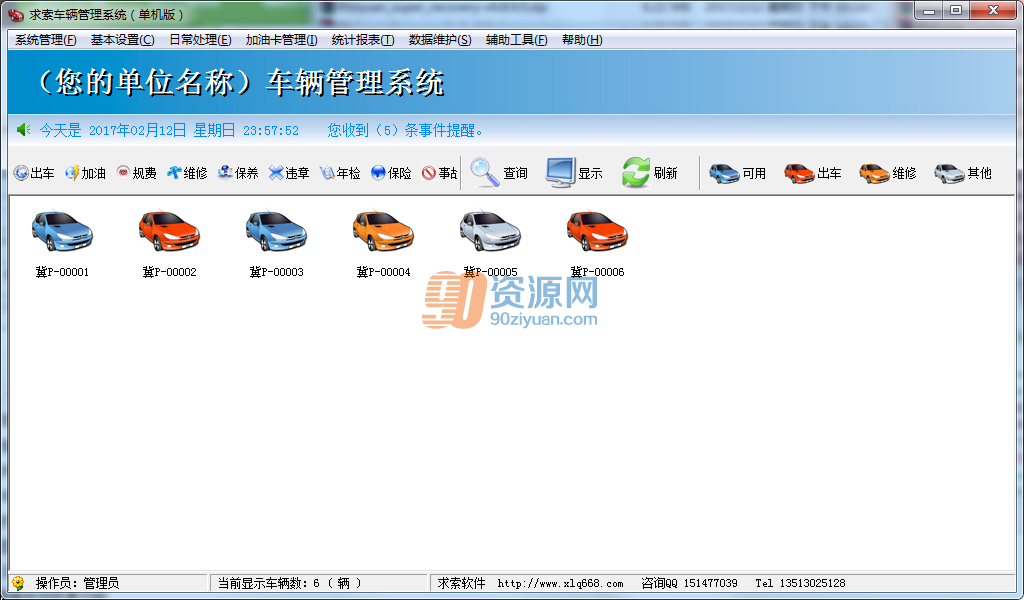Open the 日常处理(E) menu
The width and height of the screenshot is (1024, 600).
pos(200,40)
